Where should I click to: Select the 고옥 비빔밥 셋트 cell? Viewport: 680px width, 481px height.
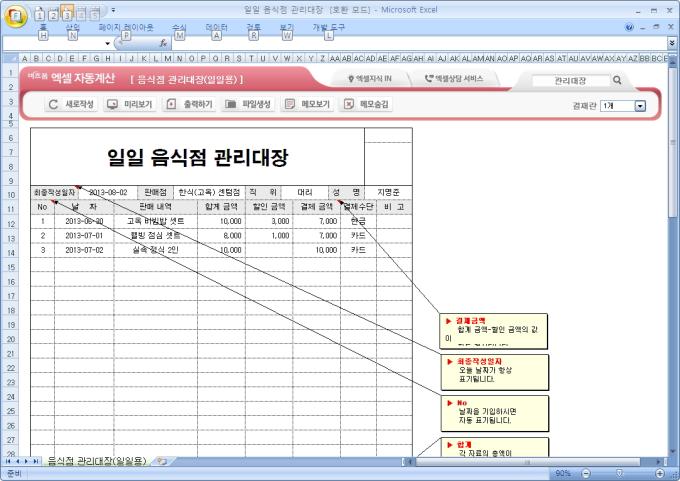click(x=156, y=221)
